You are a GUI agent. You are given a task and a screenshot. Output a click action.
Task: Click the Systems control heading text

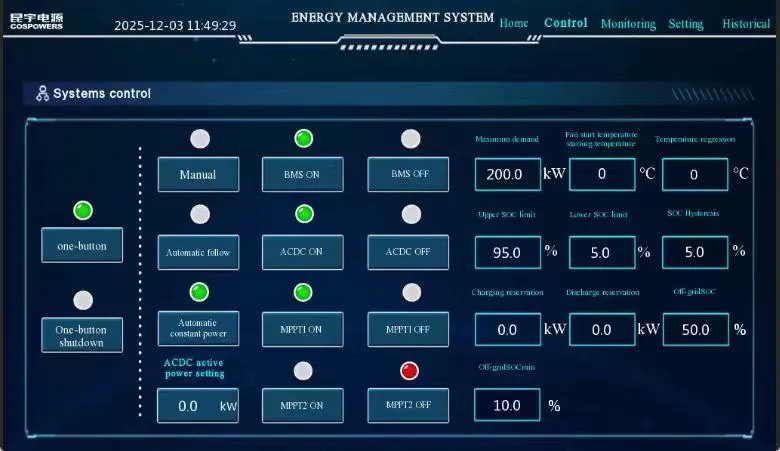coord(102,93)
